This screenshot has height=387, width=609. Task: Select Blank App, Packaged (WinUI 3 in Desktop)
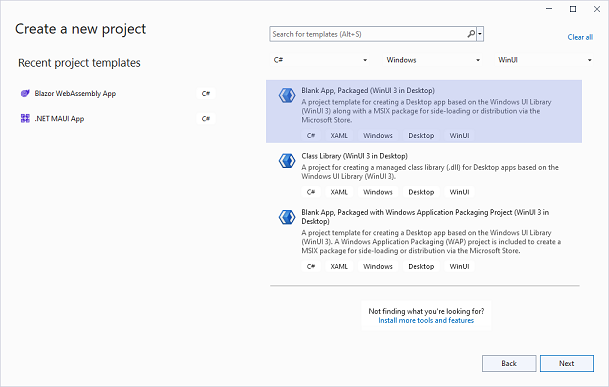tap(424, 112)
